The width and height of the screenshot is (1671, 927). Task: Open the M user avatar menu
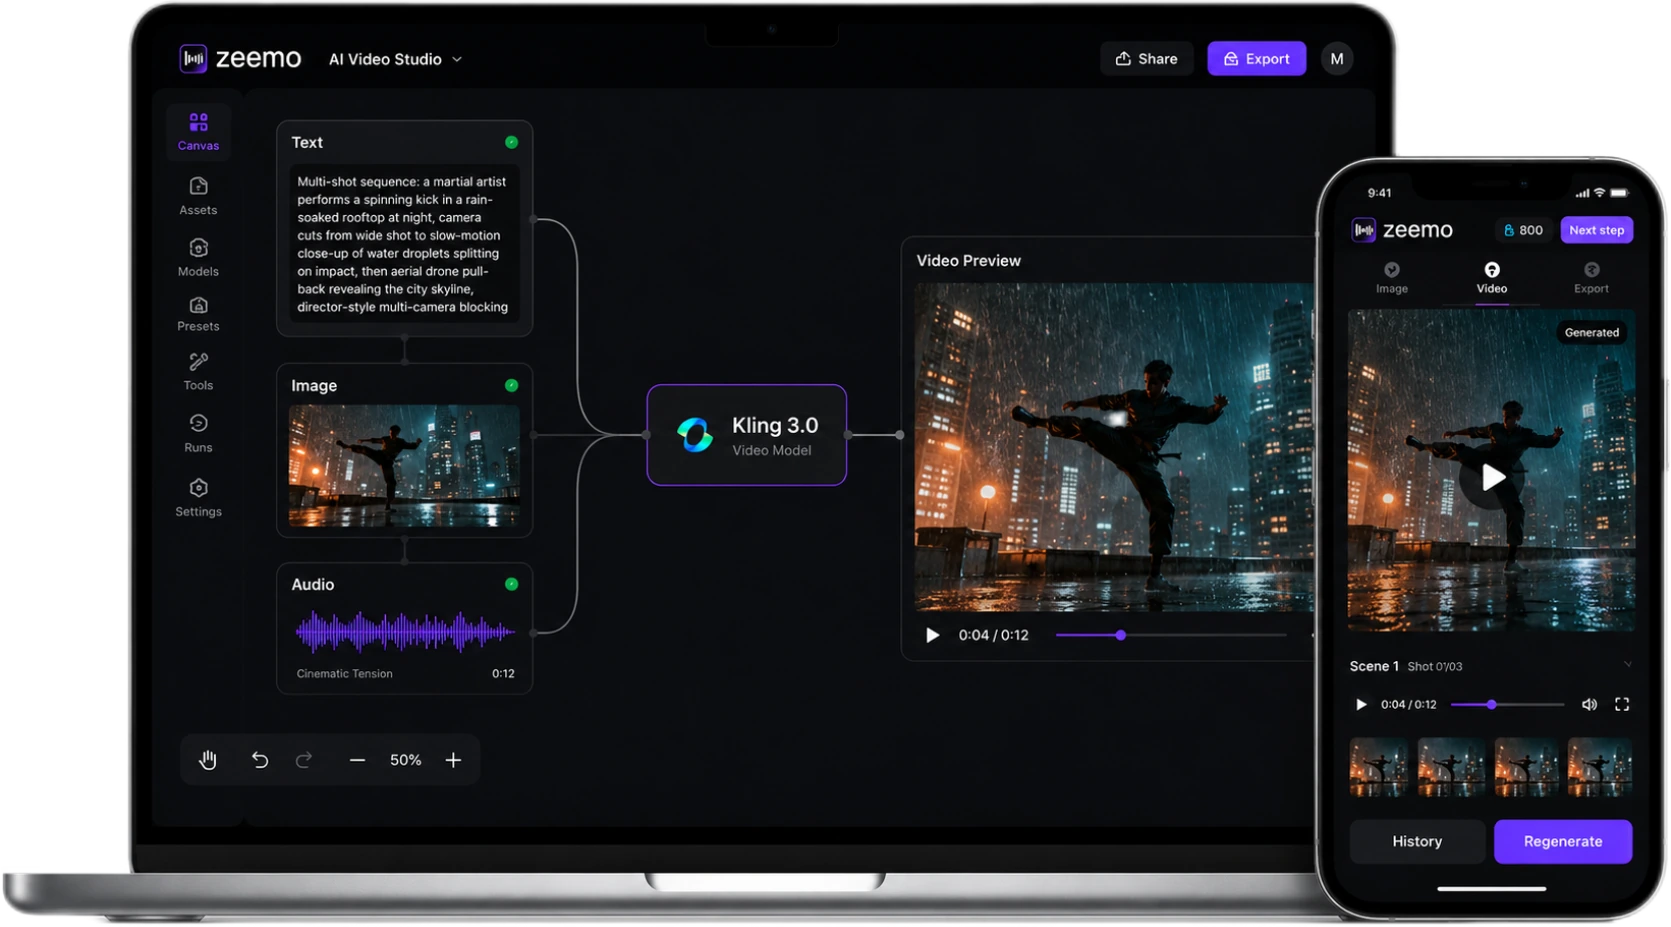tap(1337, 59)
